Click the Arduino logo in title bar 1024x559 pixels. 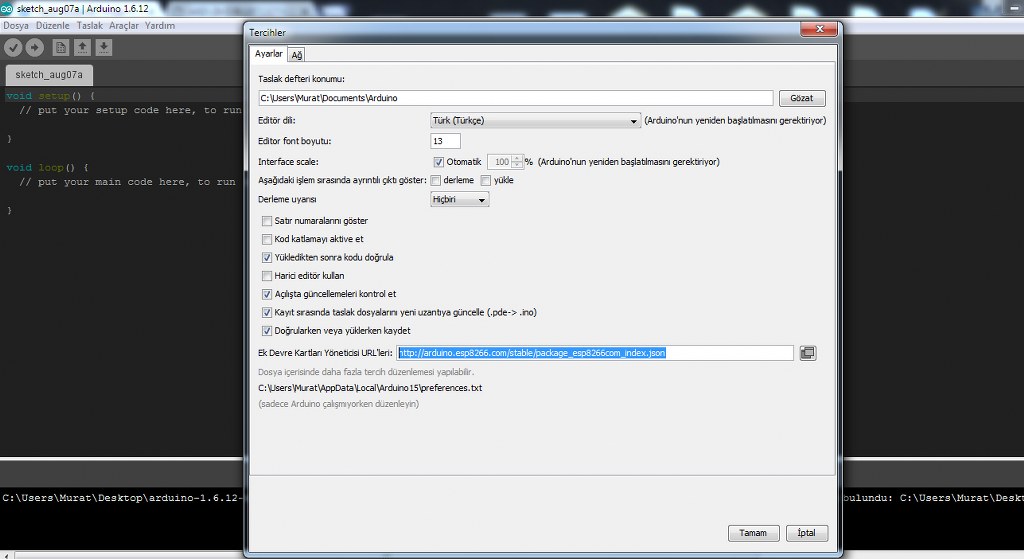point(7,8)
